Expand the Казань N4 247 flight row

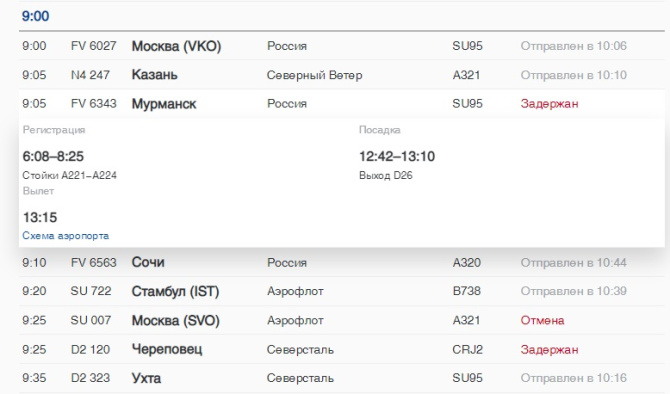(342, 75)
